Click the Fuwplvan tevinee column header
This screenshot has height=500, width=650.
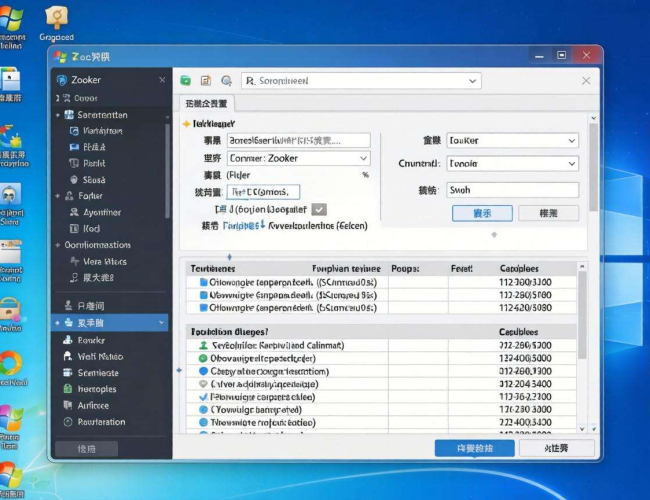(346, 269)
